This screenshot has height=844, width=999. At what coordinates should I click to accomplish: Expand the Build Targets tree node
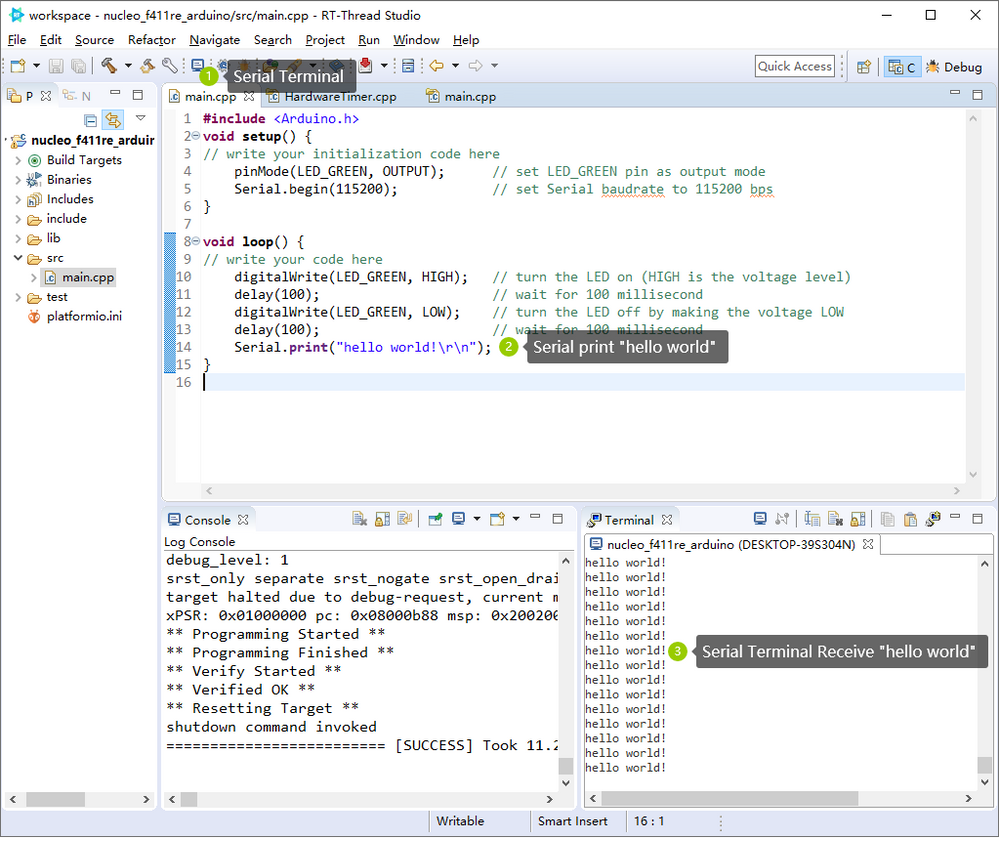click(x=18, y=161)
